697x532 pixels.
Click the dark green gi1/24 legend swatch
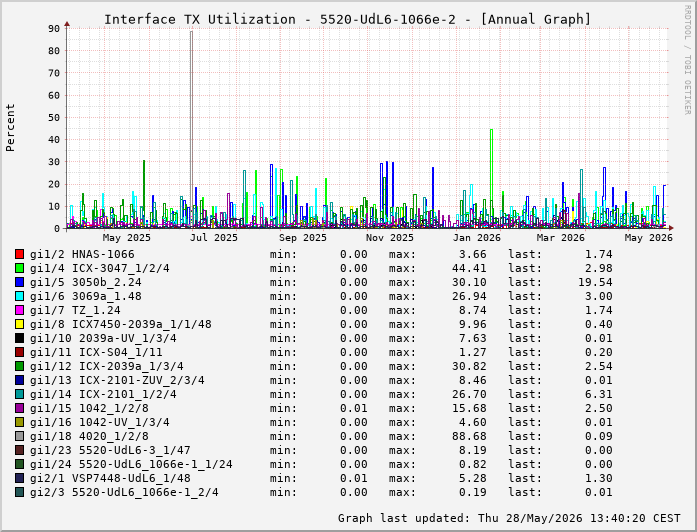point(19,464)
